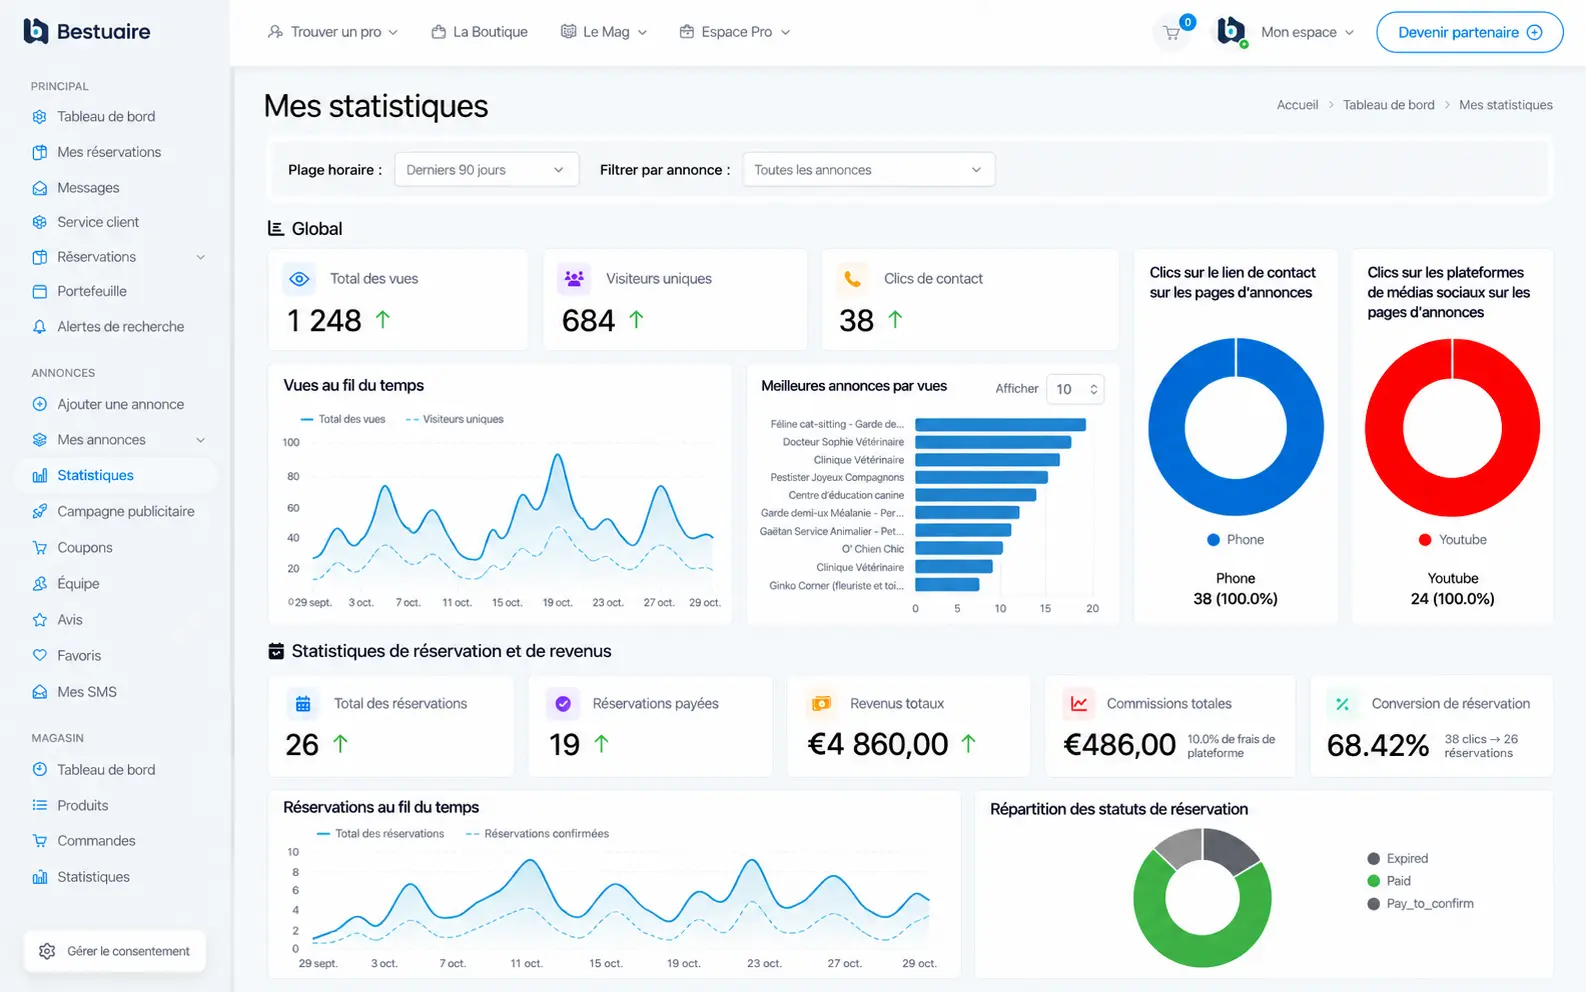The image size is (1586, 992).
Task: Click the Service client icon
Action: point(40,222)
